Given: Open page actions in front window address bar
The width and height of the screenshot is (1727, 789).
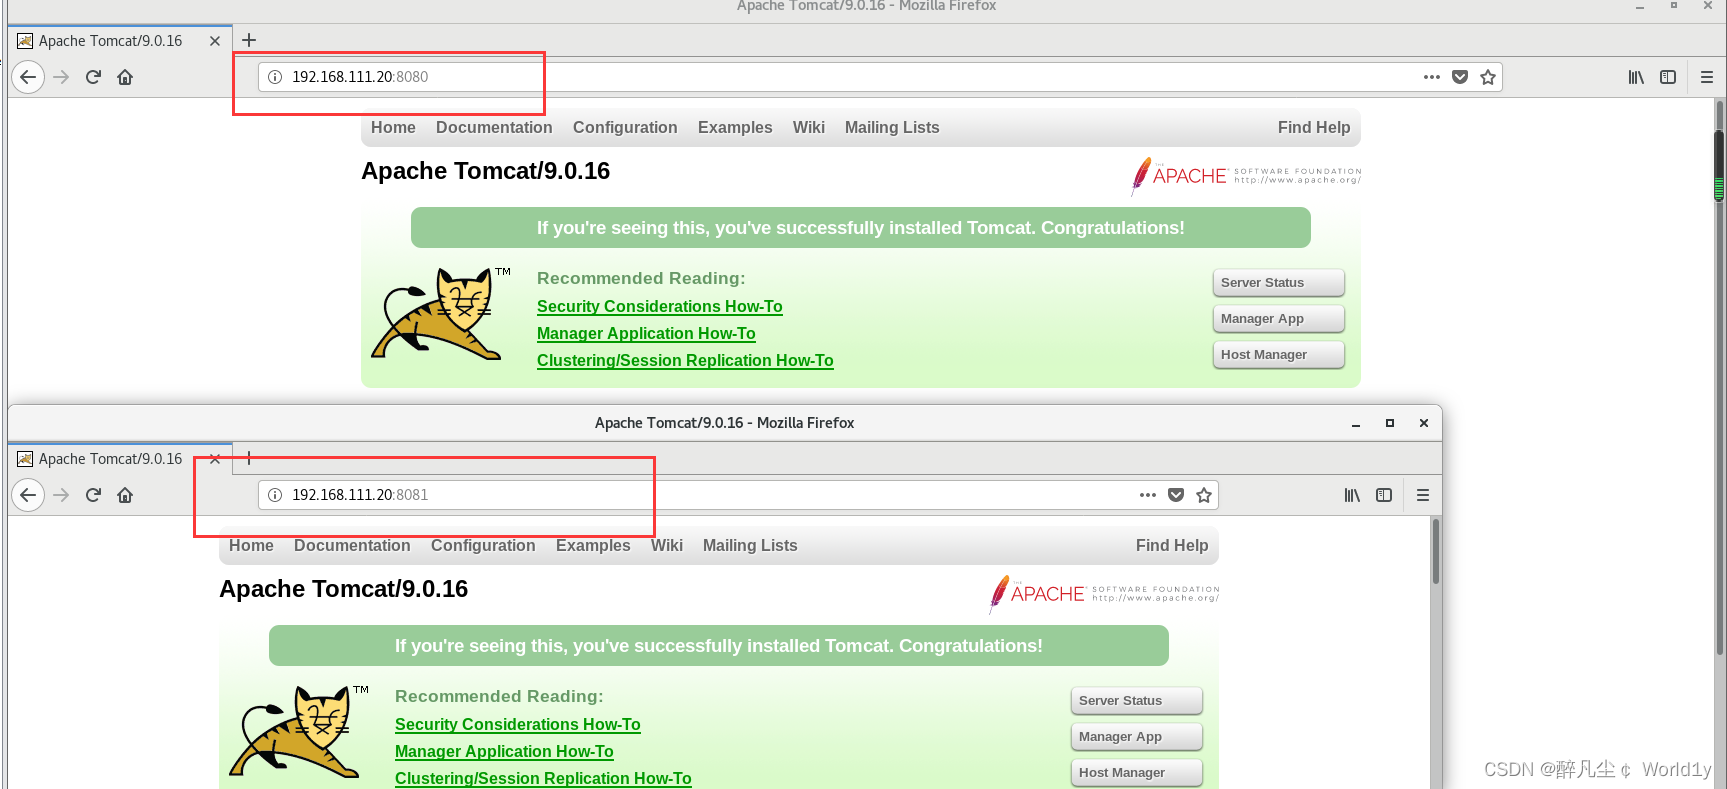Looking at the screenshot, I should click(1148, 495).
